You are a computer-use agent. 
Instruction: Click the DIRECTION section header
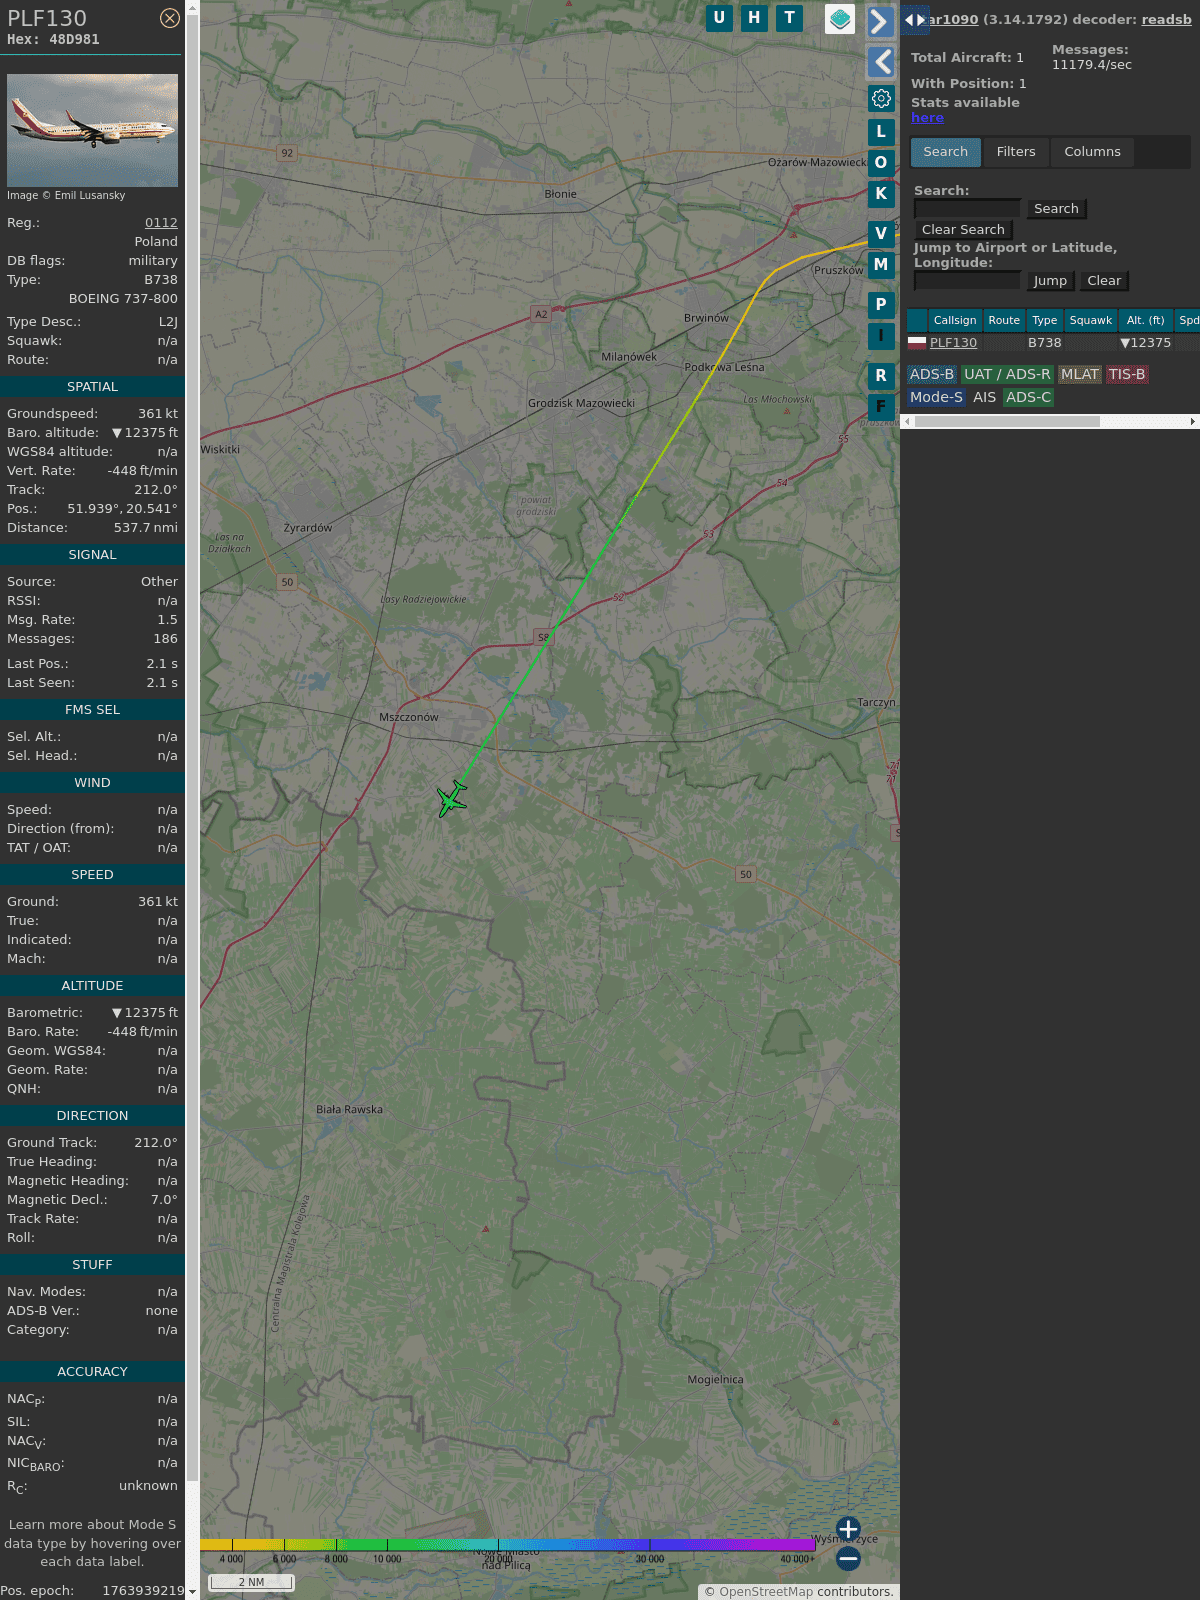92,1116
